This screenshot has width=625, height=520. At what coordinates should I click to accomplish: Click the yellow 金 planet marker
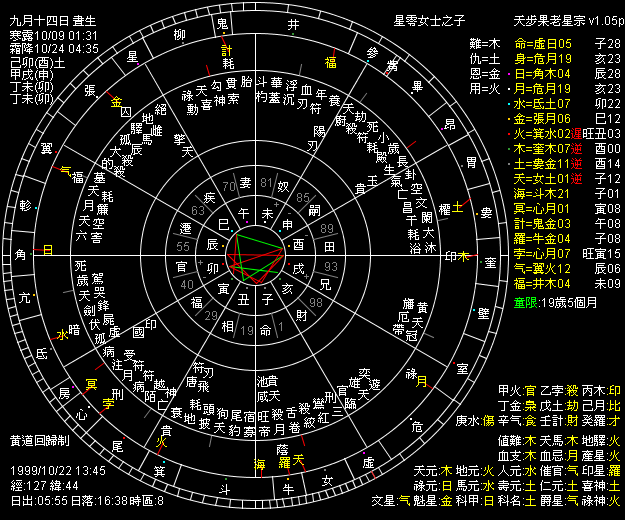[x=116, y=101]
